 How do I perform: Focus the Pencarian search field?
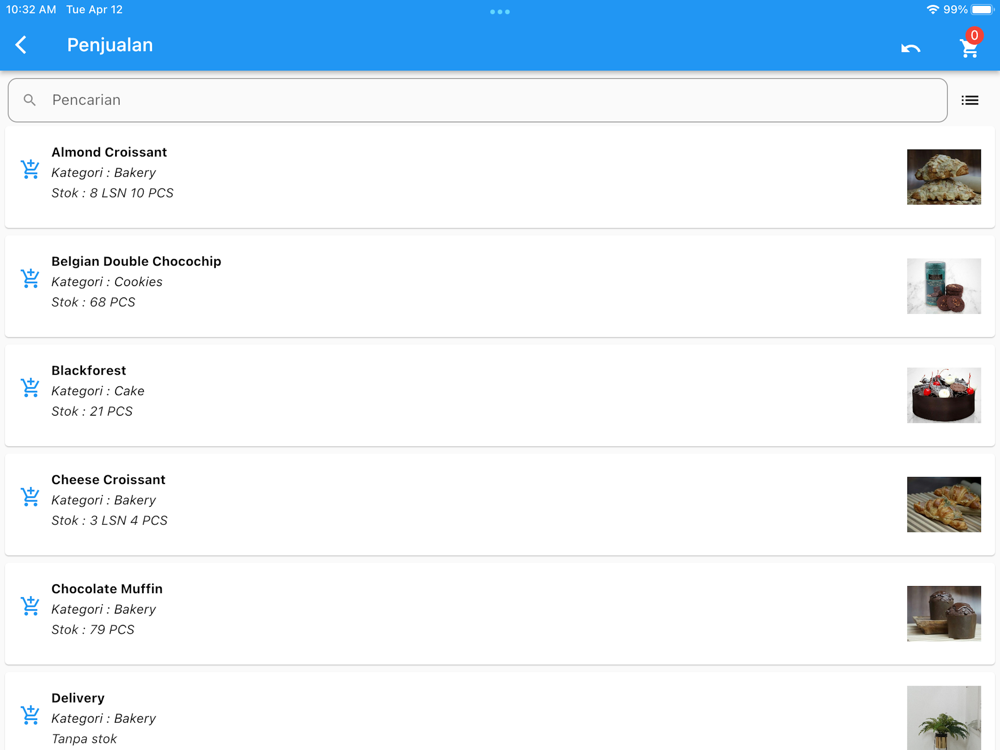click(477, 100)
